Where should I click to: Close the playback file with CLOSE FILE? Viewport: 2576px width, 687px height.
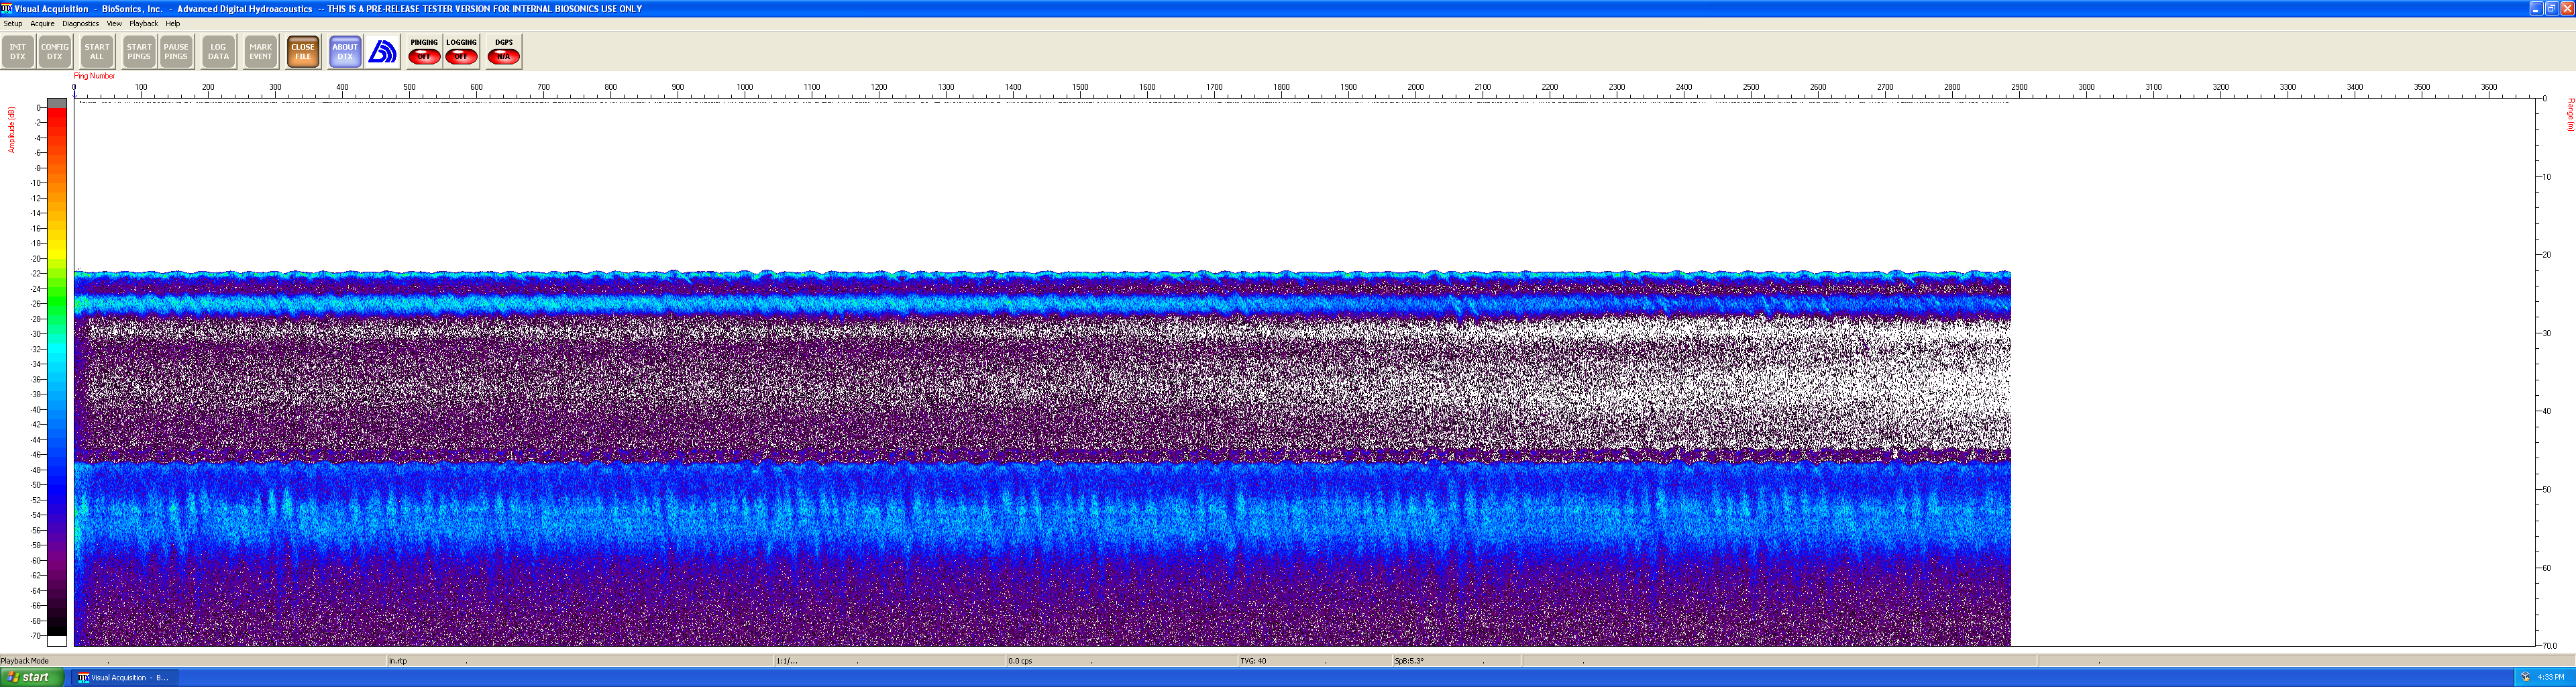[x=303, y=52]
